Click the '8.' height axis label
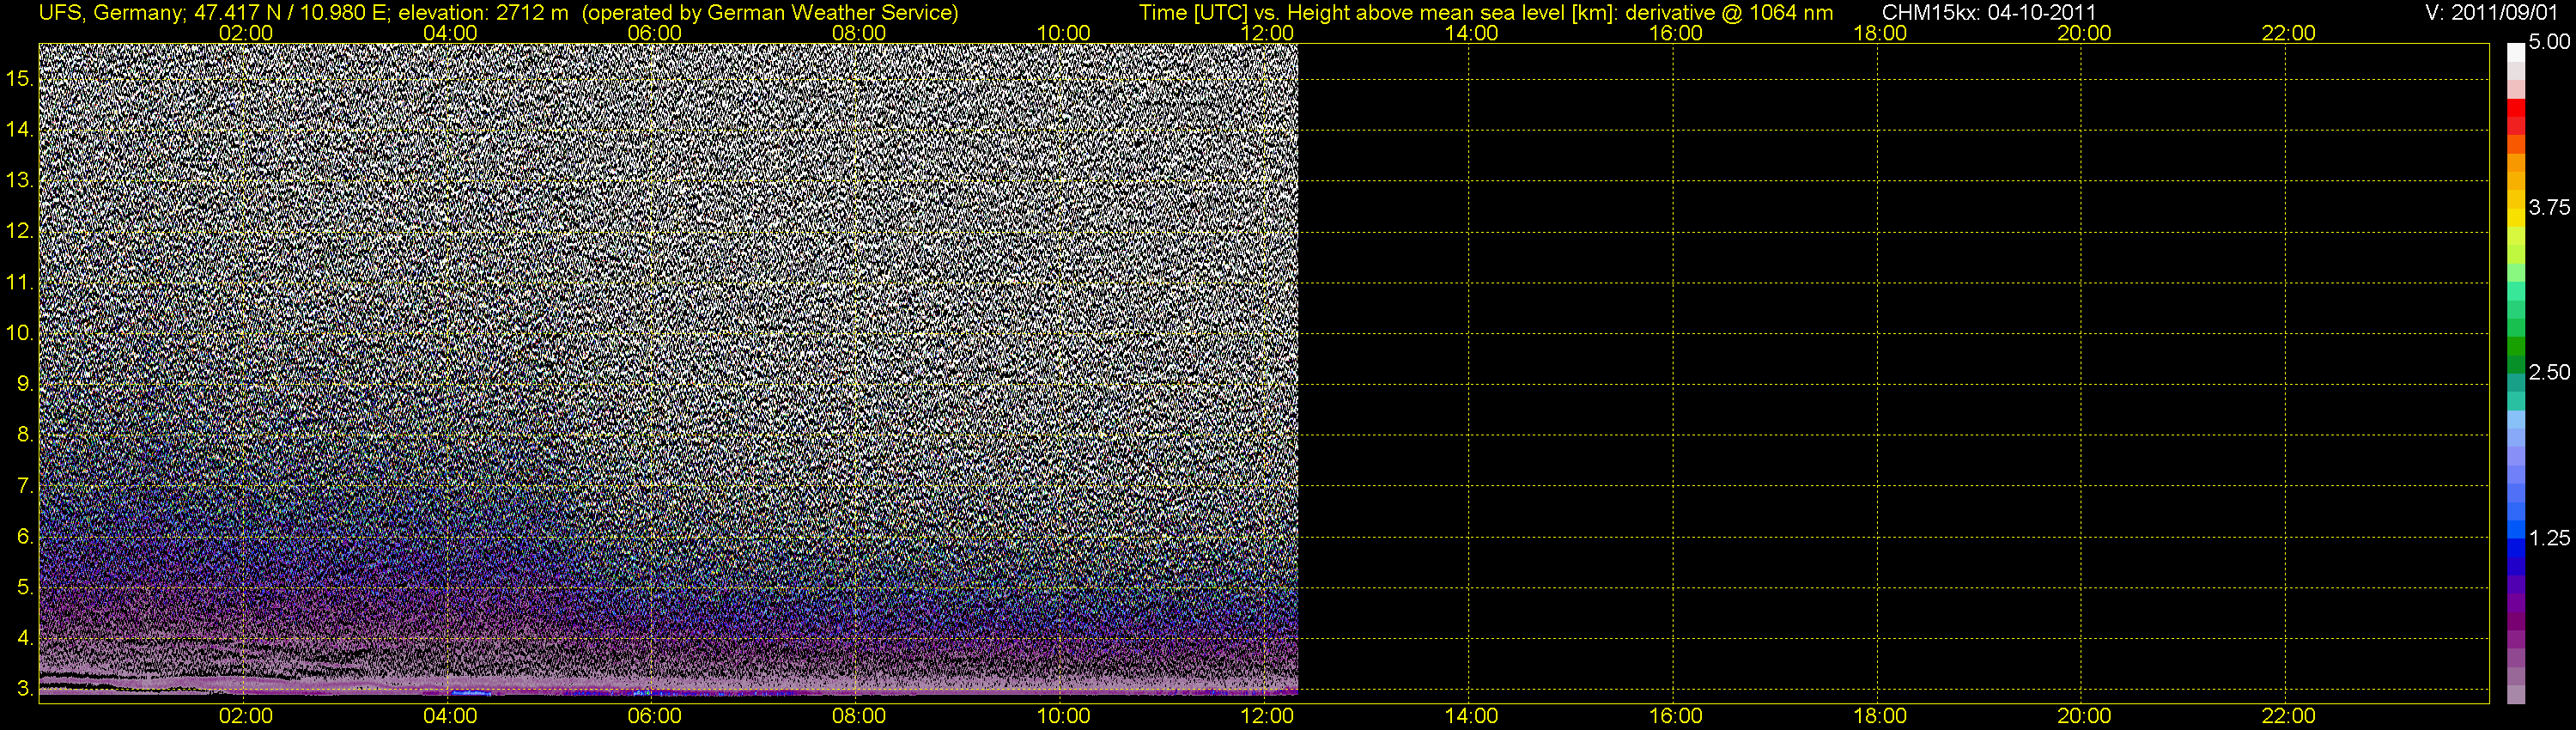 pos(25,434)
